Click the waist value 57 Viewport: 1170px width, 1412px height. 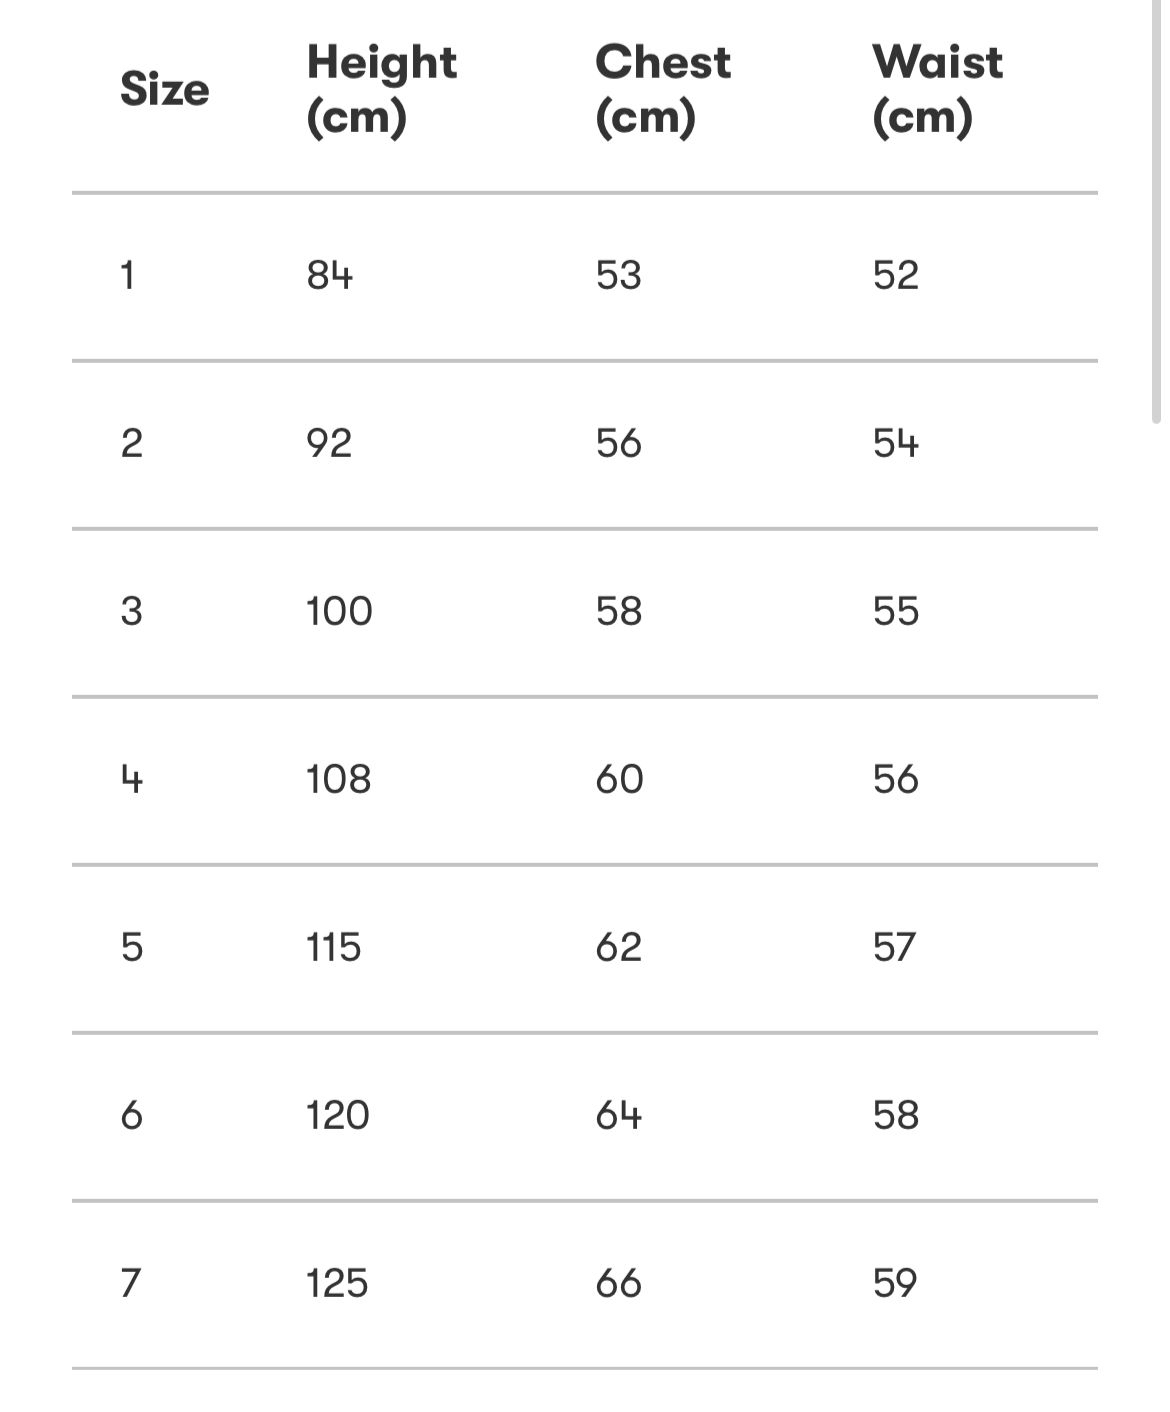click(894, 947)
